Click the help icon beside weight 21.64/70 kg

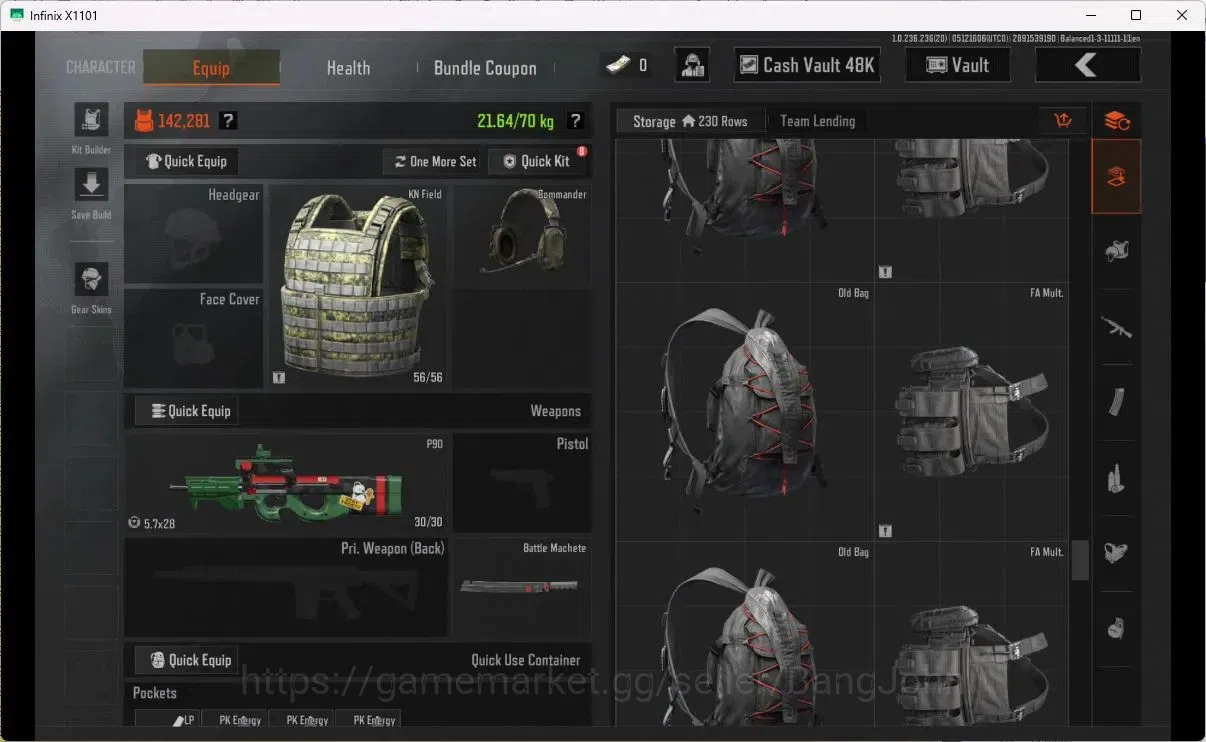575,121
